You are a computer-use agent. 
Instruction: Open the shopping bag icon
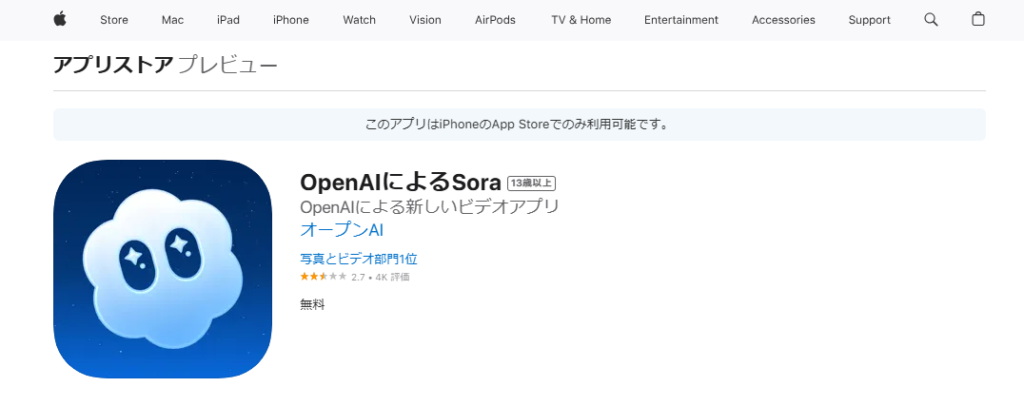click(978, 20)
